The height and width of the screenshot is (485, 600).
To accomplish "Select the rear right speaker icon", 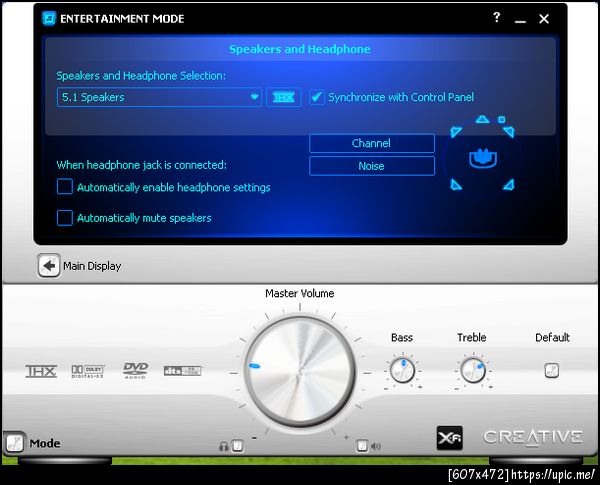I will tap(509, 185).
